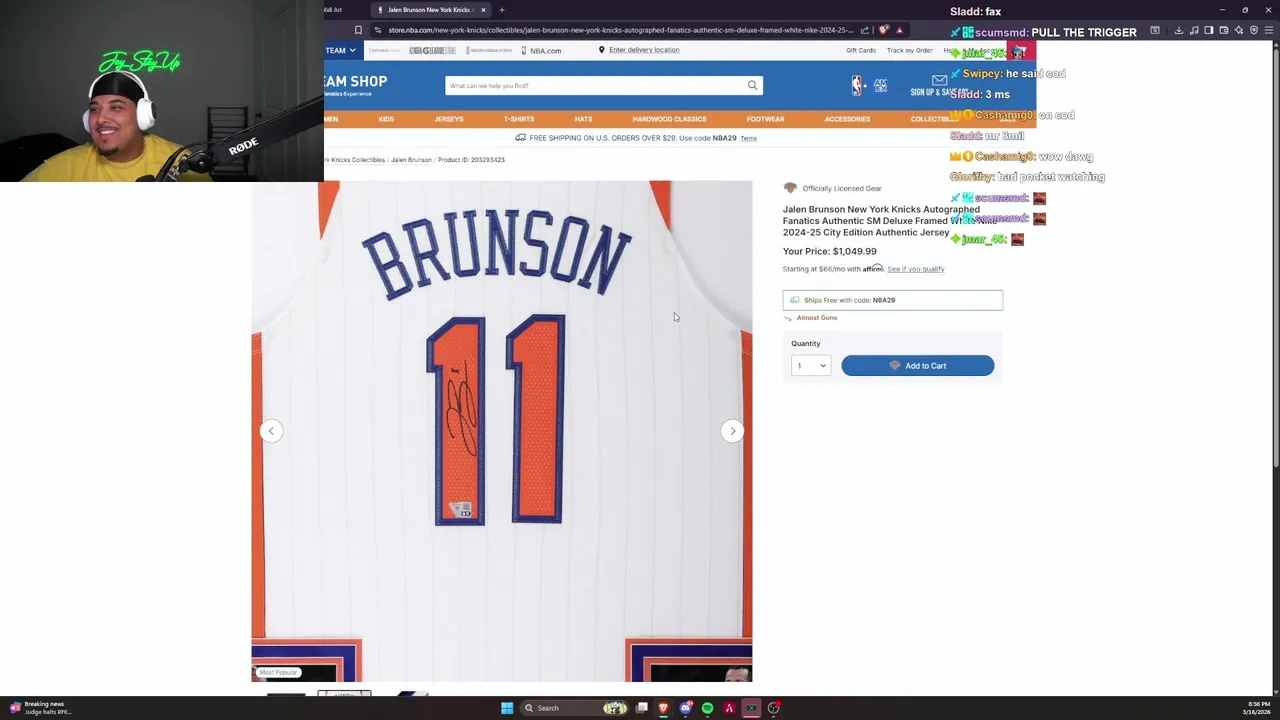Screen dimensions: 1280x720
Task: Open the green X app on taskbar
Action: click(x=751, y=708)
